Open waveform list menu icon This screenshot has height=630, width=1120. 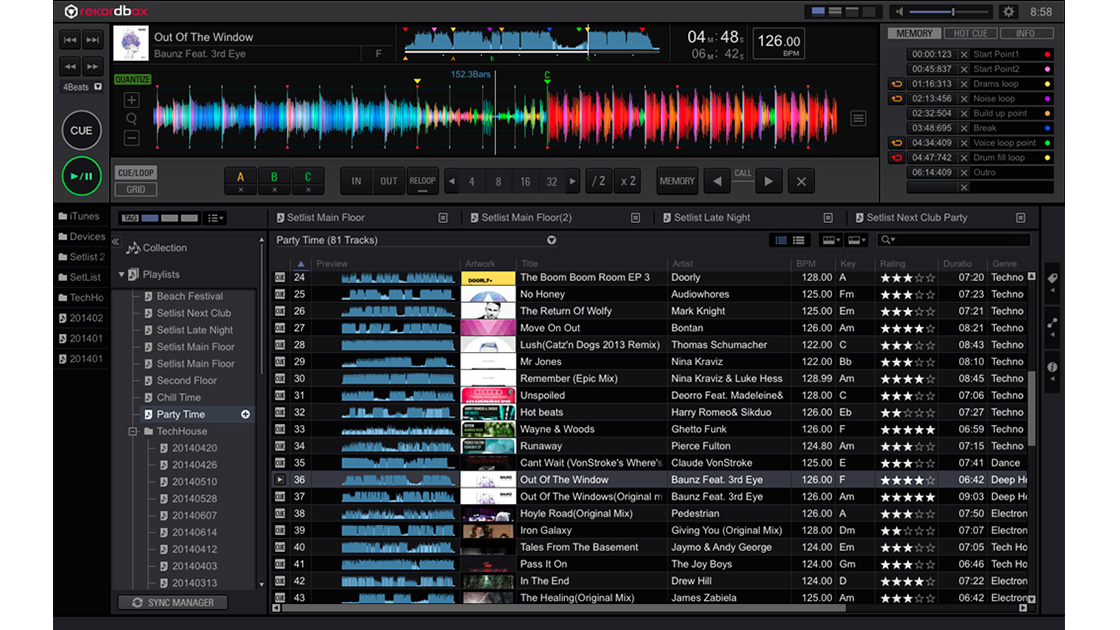[858, 119]
